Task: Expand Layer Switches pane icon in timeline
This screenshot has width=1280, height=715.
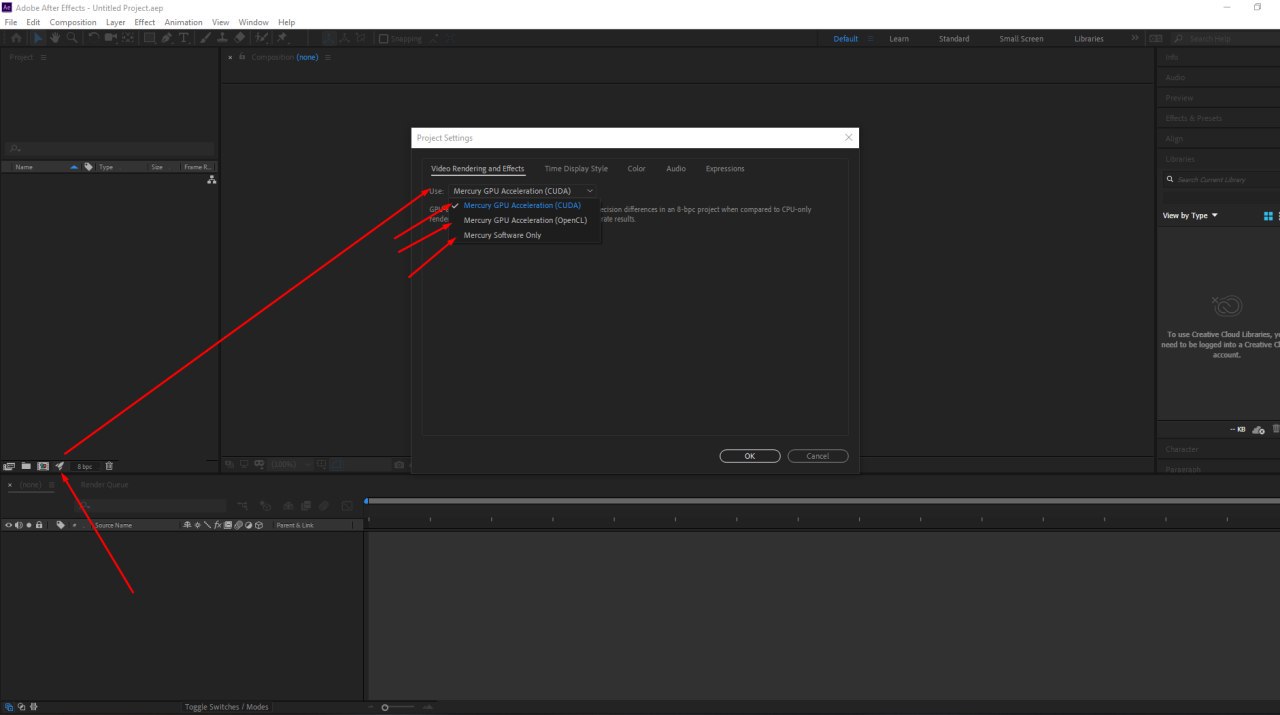Action: tap(9, 707)
